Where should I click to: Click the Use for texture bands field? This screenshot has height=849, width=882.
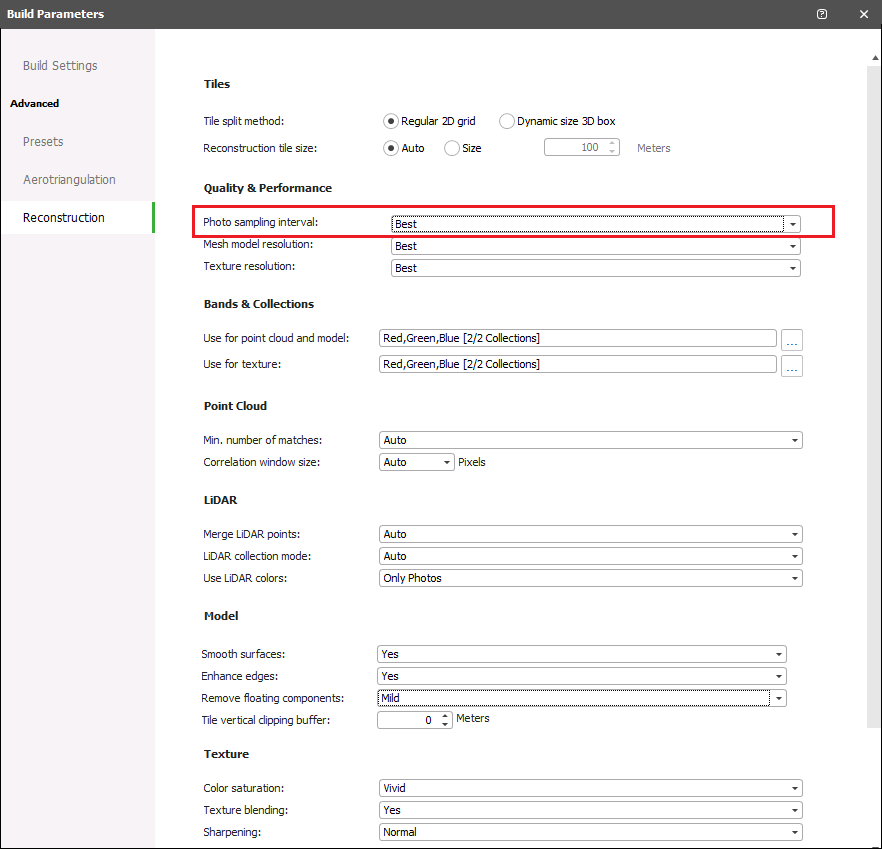tap(578, 364)
